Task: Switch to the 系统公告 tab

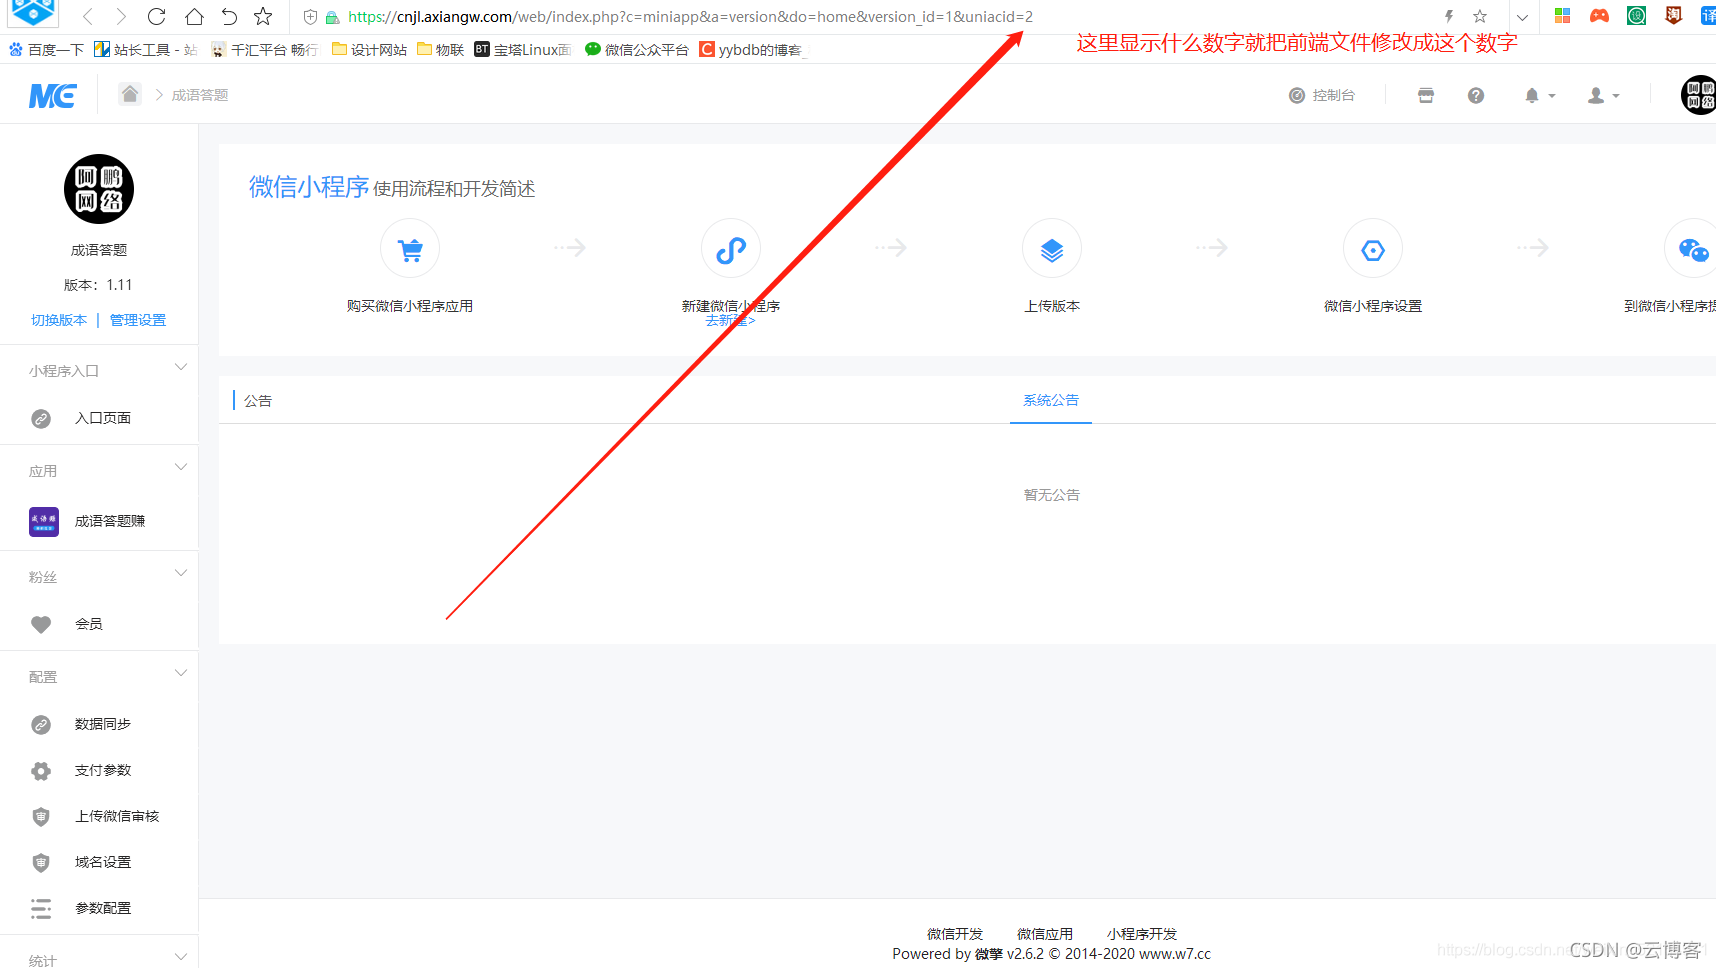Action: [1050, 400]
